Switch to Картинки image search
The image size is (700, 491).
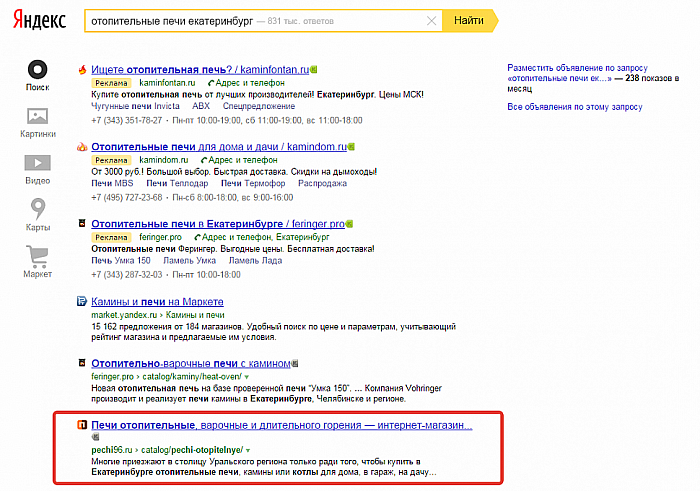coord(38,123)
